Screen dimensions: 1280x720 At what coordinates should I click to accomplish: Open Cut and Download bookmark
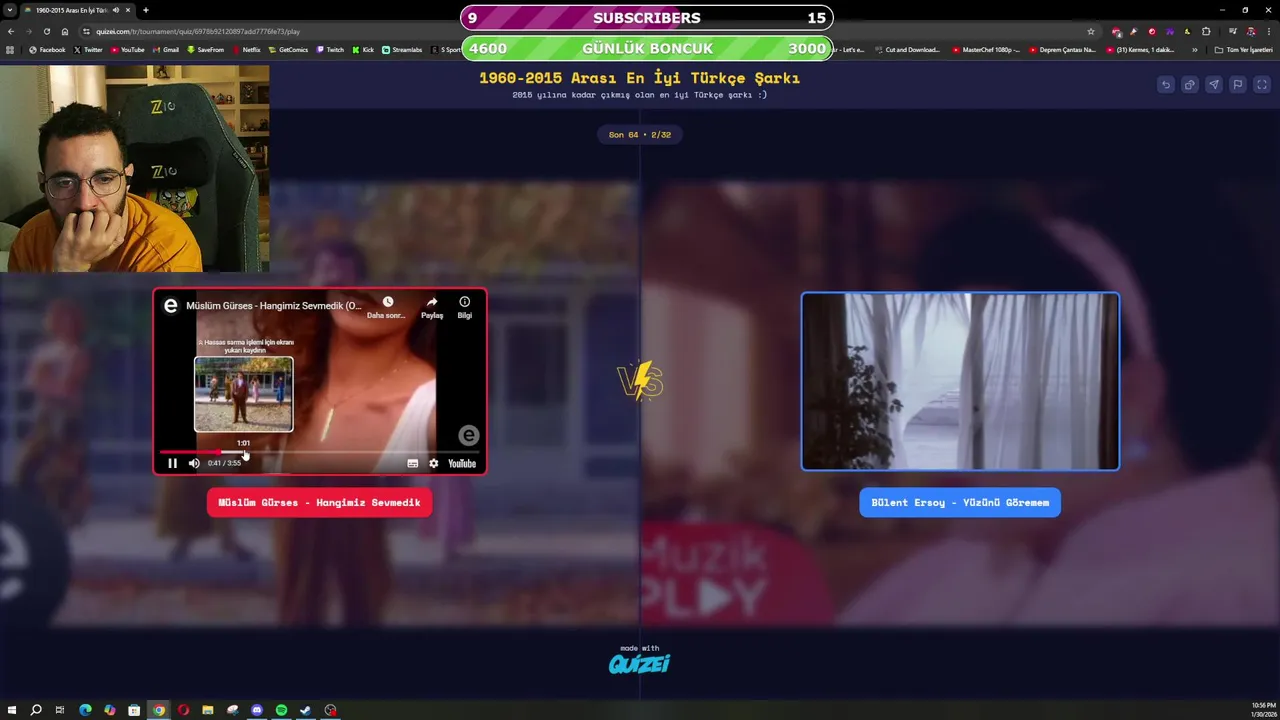[x=907, y=49]
